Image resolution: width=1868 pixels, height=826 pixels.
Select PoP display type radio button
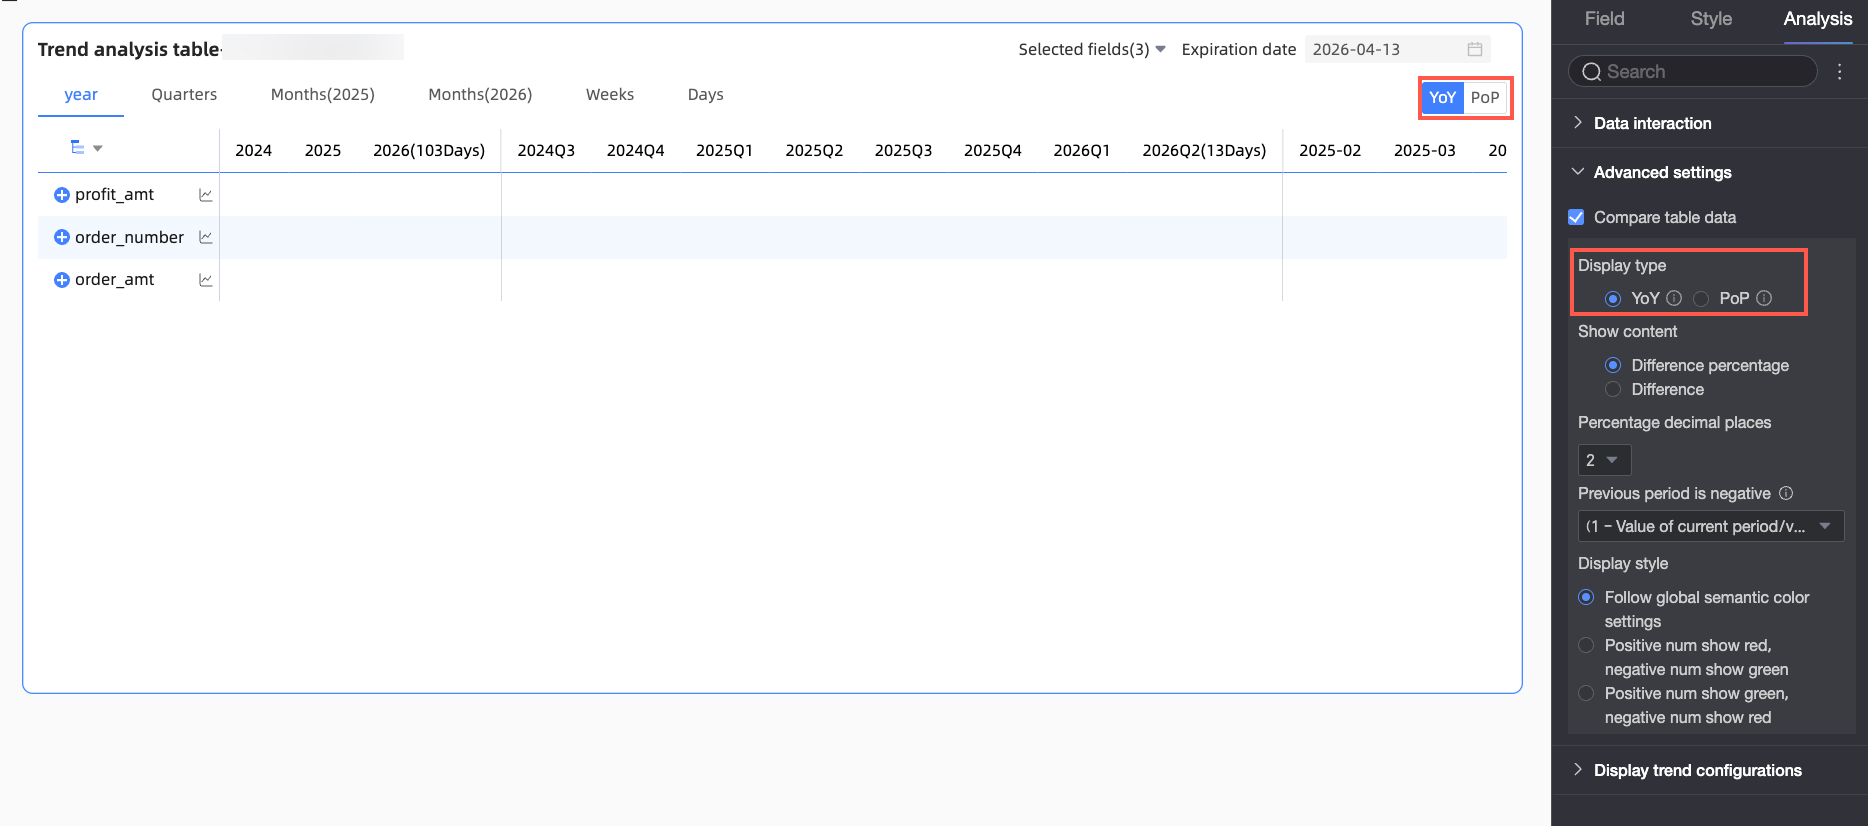click(x=1701, y=299)
